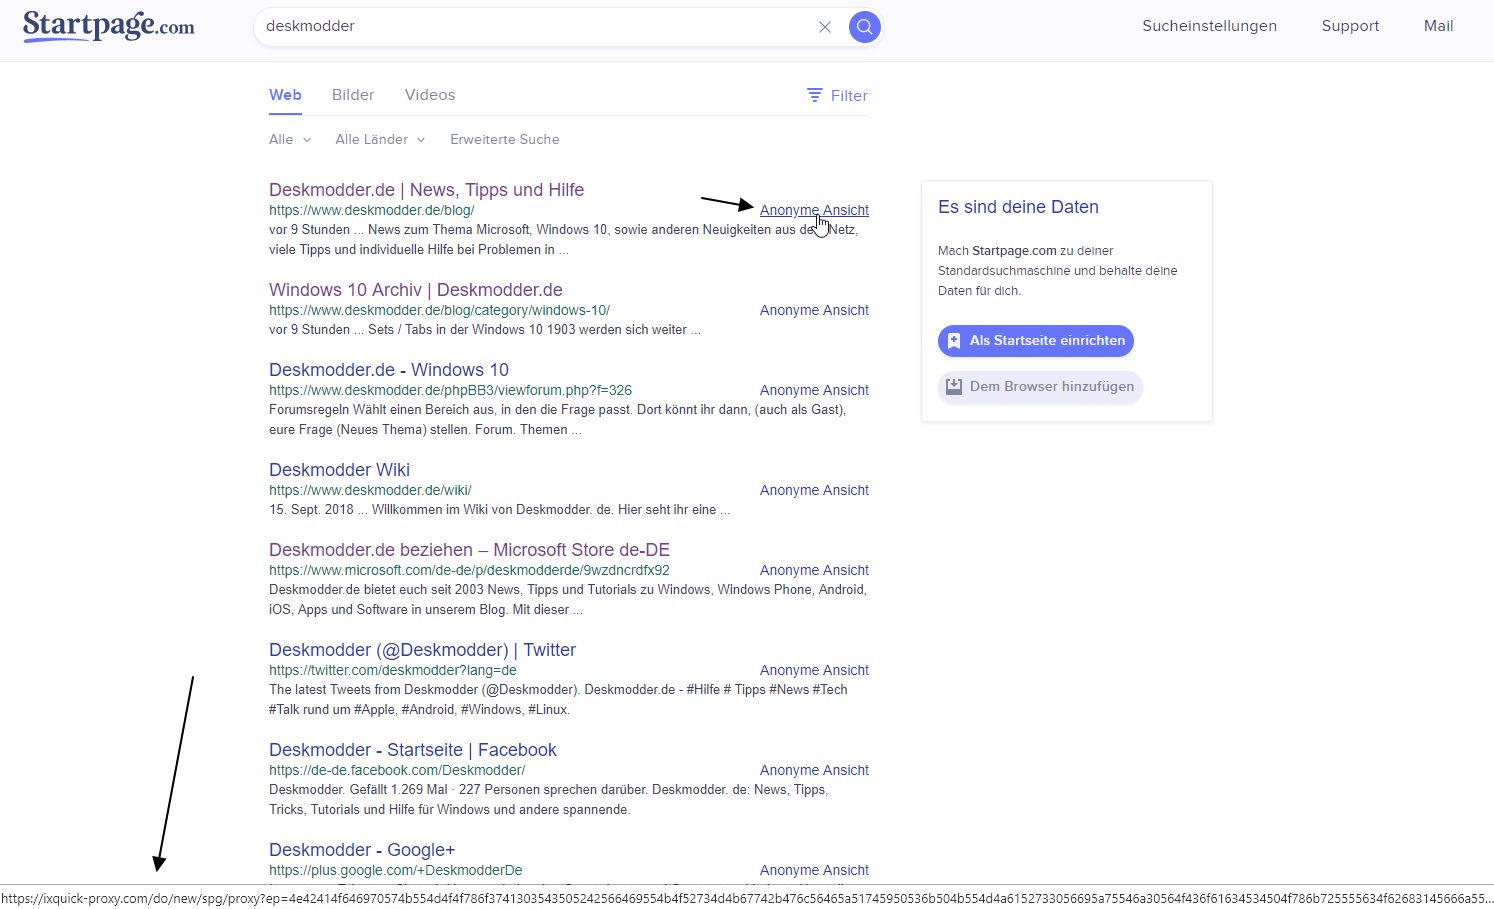Switch to the Videos tab
The height and width of the screenshot is (909, 1494).
pyautogui.click(x=430, y=95)
